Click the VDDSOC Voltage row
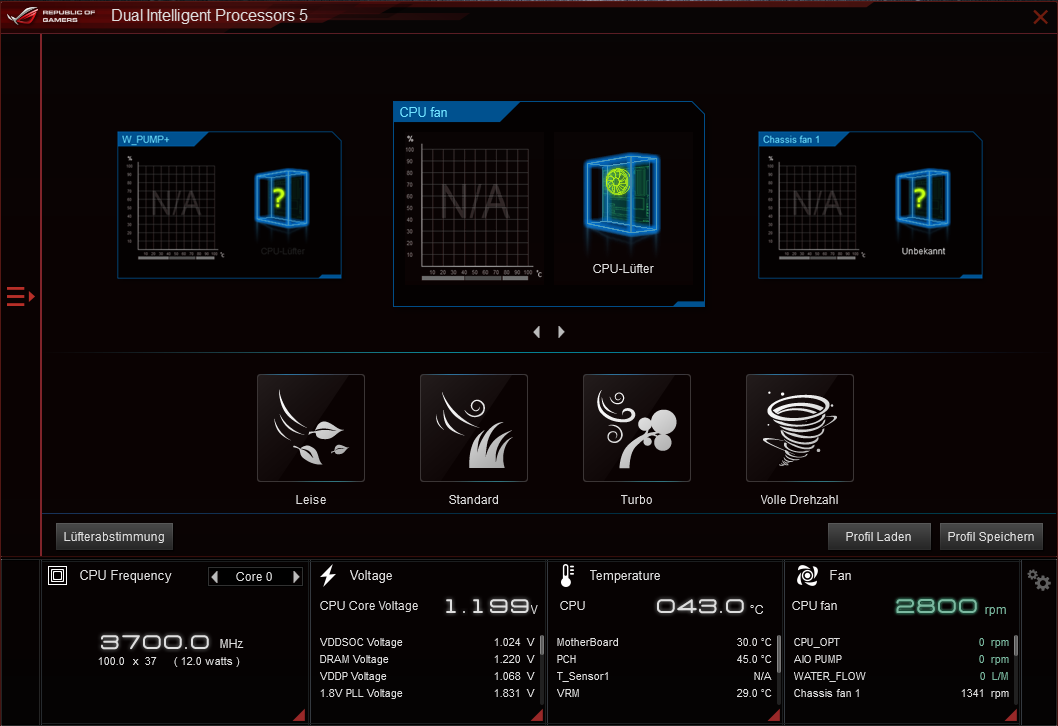Screen dimensions: 1058x726 point(426,642)
